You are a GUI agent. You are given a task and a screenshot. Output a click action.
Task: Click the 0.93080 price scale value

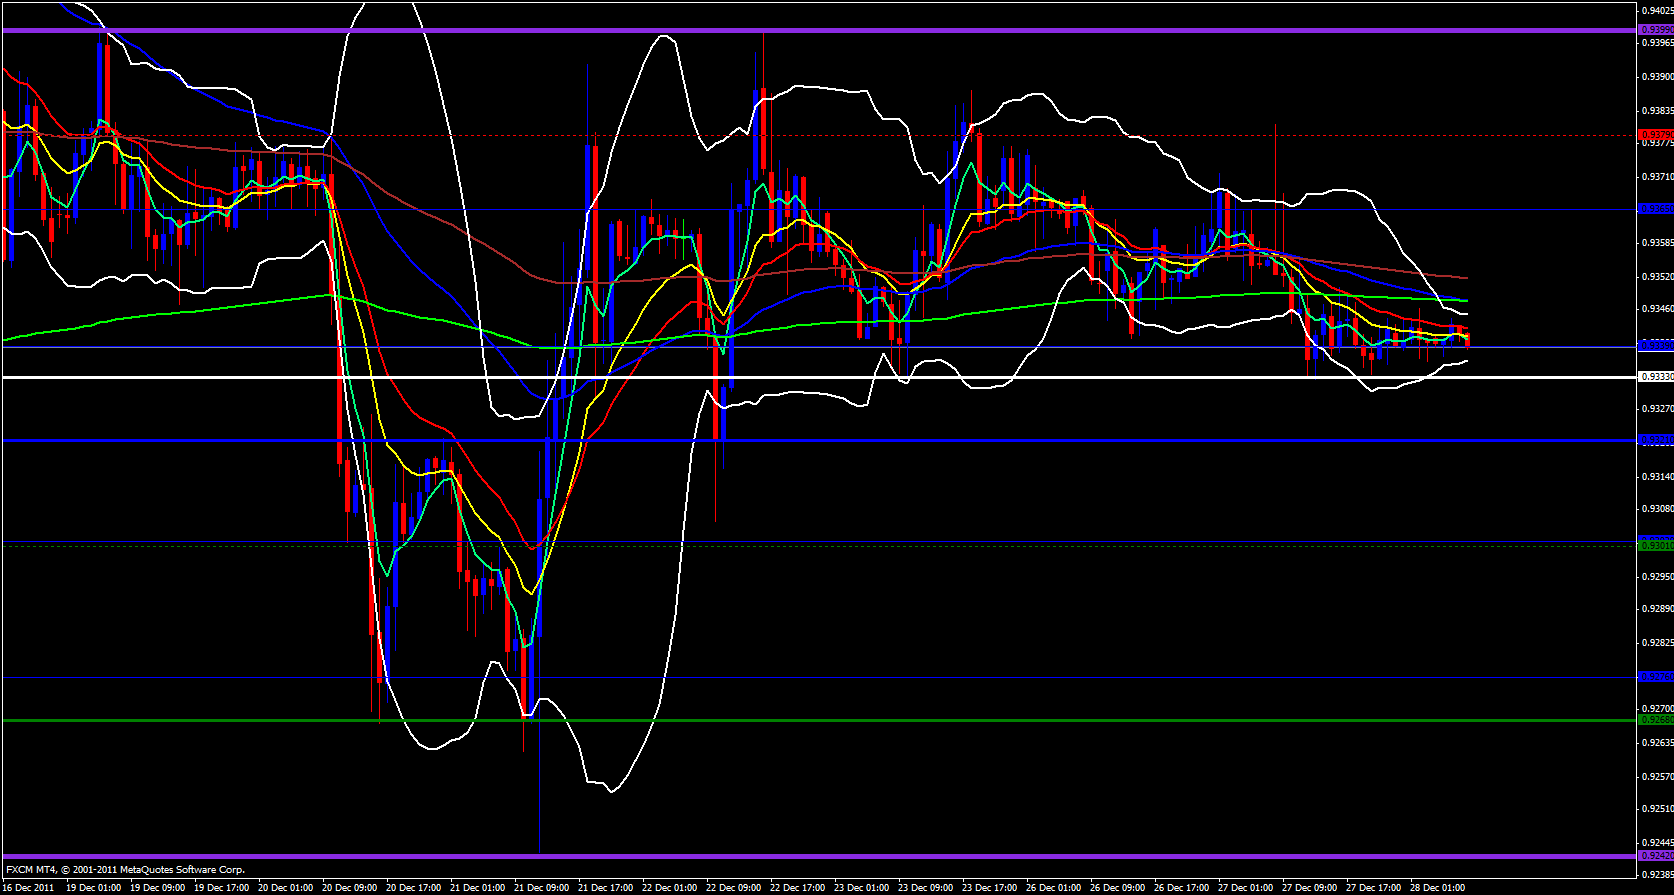click(x=1657, y=508)
